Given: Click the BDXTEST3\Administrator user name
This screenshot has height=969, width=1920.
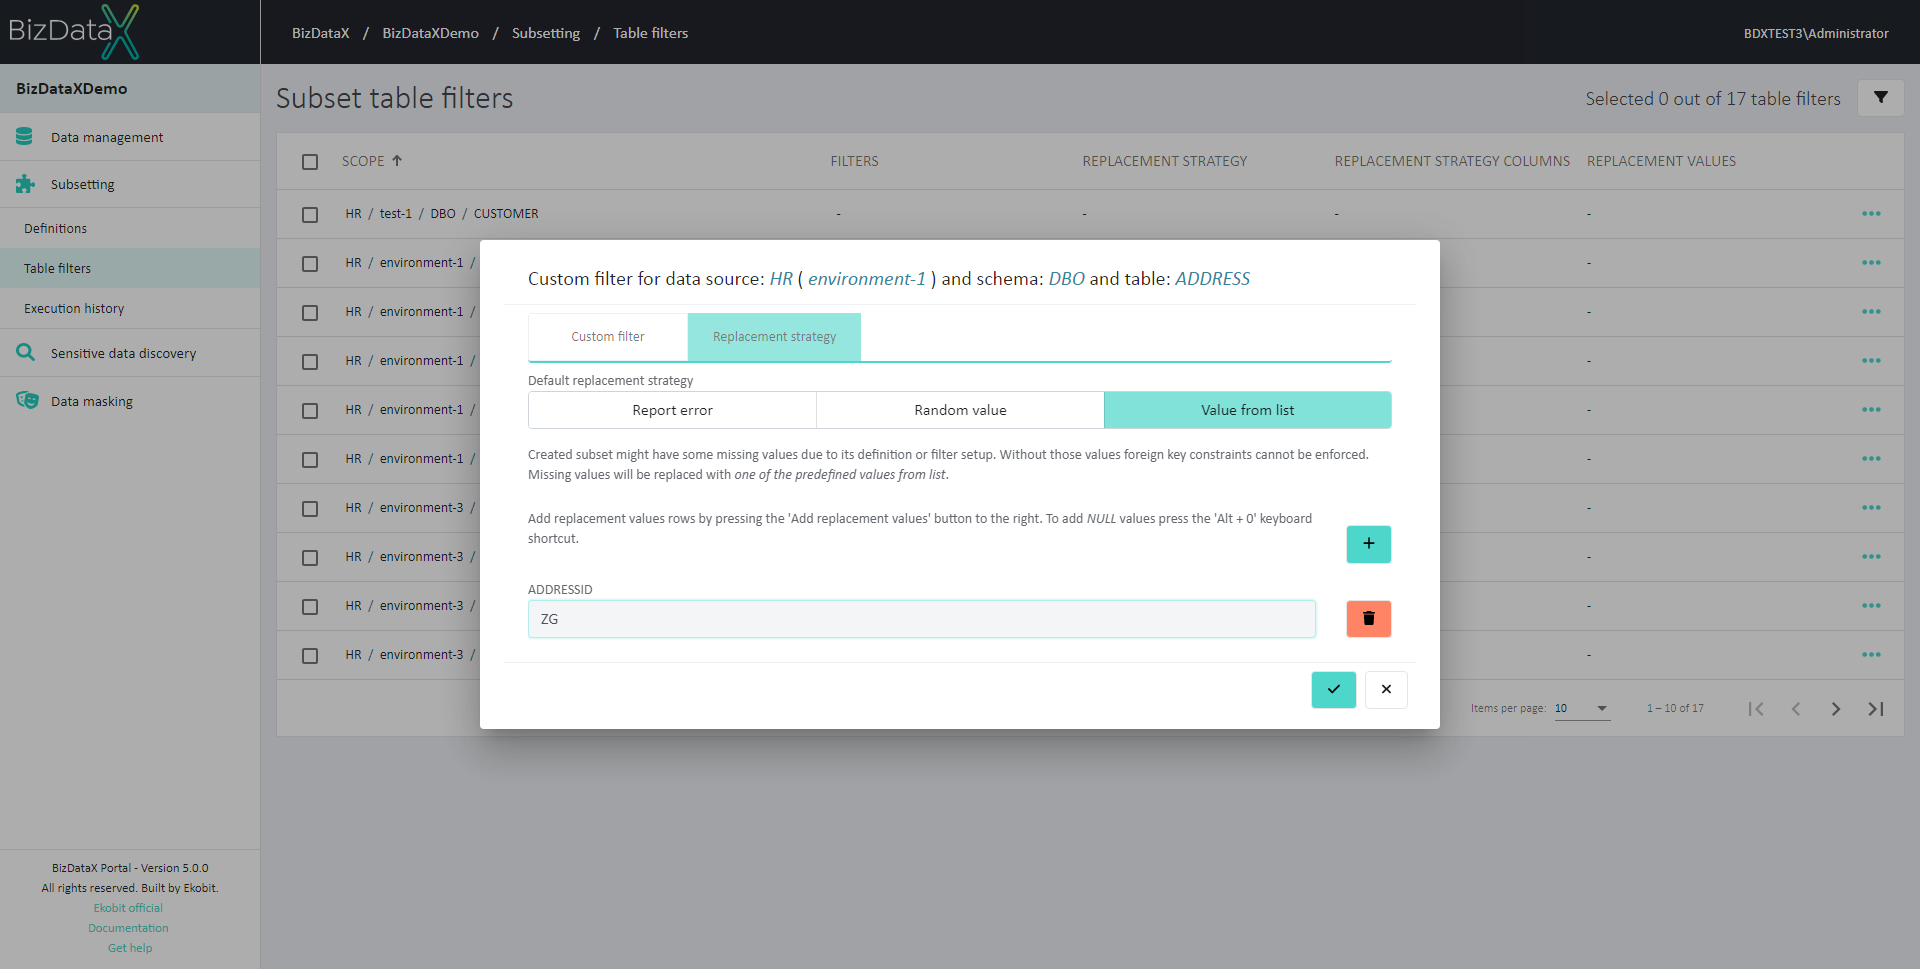Looking at the screenshot, I should coord(1816,33).
